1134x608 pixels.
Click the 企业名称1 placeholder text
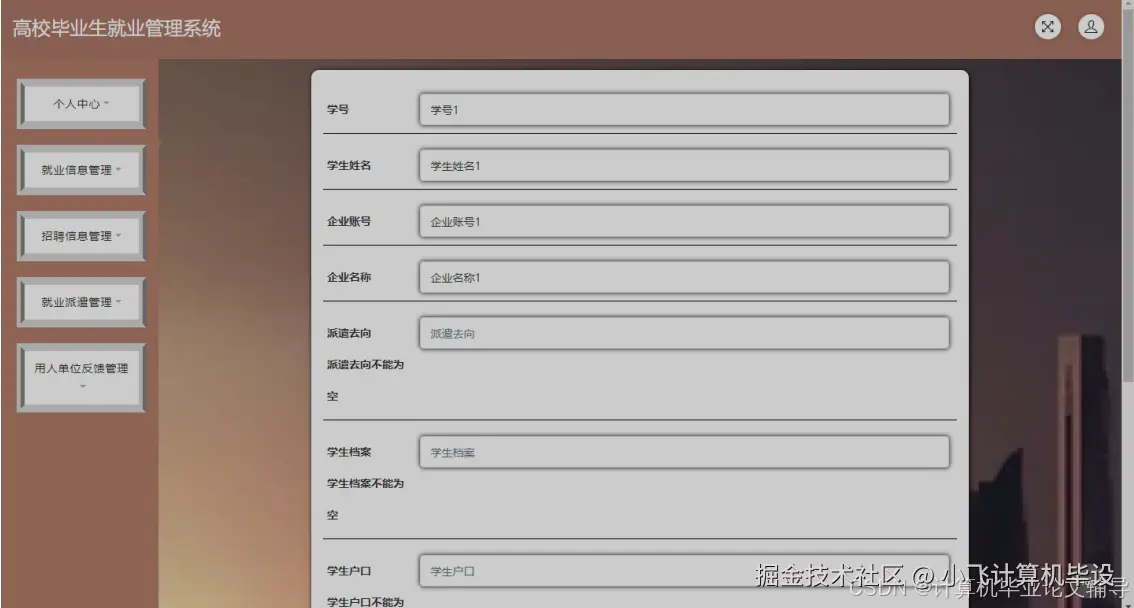pyautogui.click(x=457, y=277)
